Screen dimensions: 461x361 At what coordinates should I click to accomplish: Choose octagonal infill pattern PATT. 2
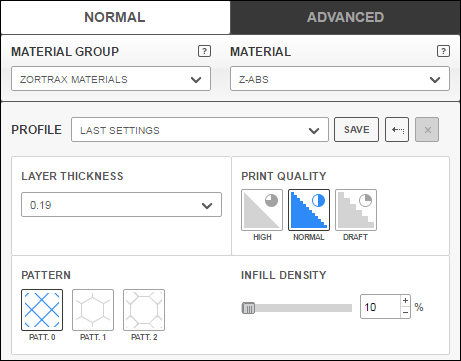[144, 310]
